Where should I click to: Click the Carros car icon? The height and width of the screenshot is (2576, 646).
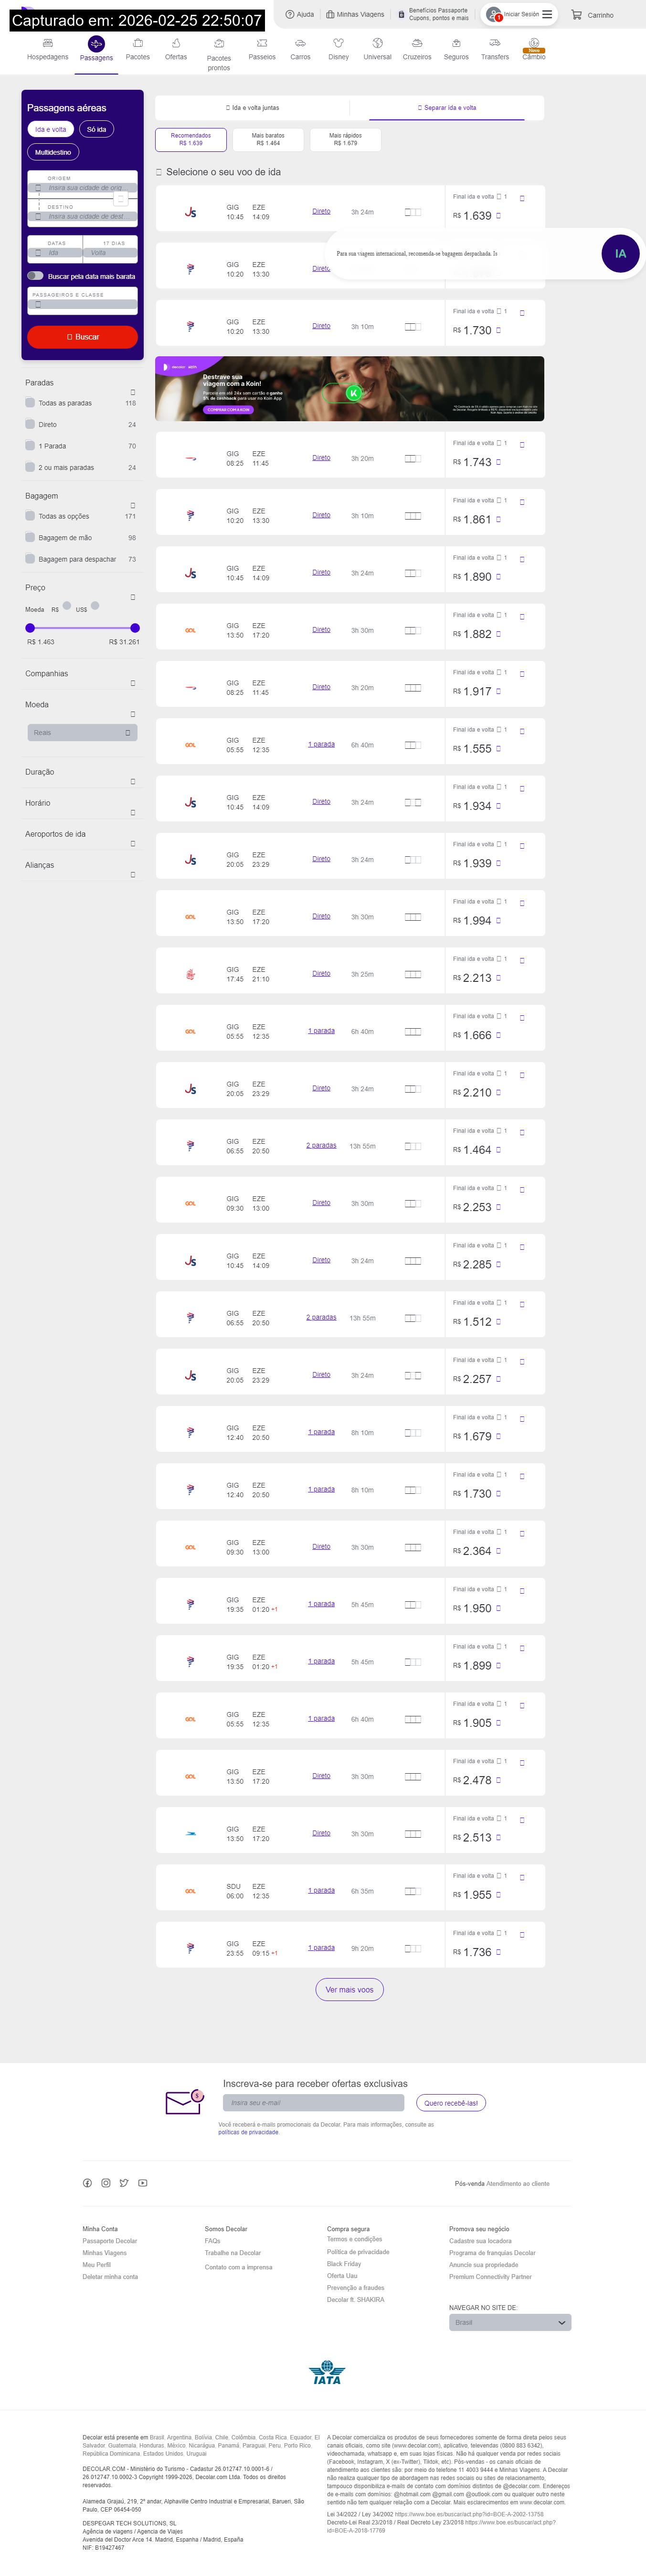[x=300, y=43]
